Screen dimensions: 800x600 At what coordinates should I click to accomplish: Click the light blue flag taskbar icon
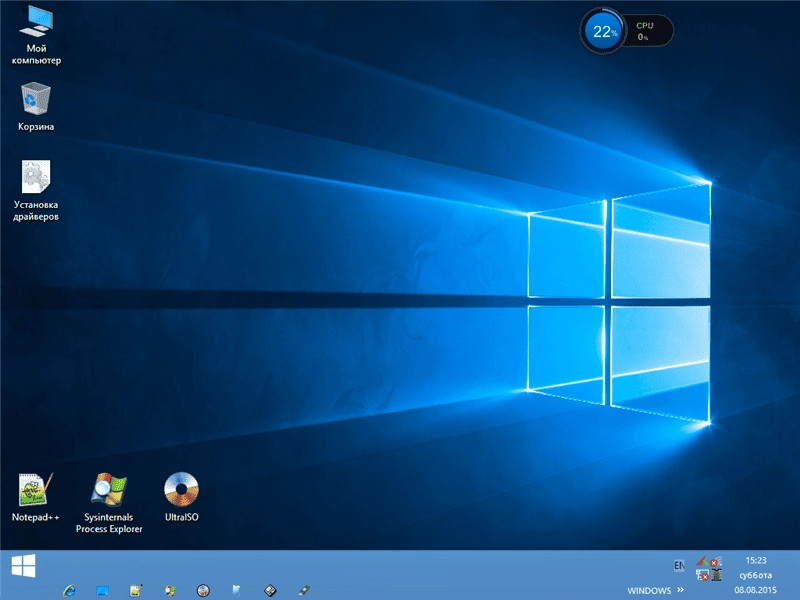(236, 590)
